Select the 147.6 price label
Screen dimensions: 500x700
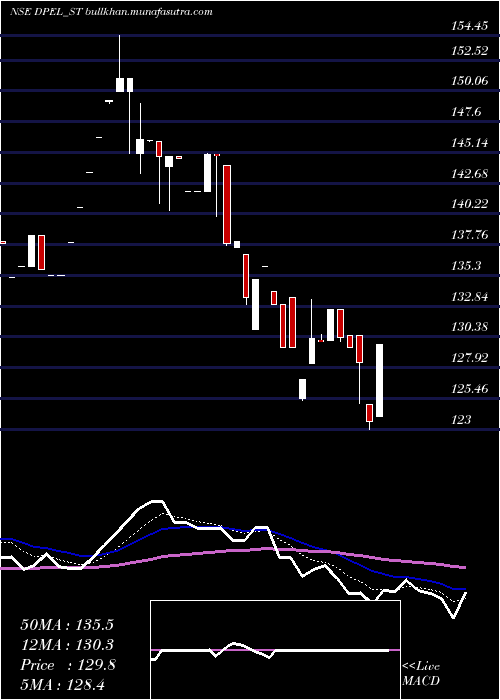pos(467,112)
